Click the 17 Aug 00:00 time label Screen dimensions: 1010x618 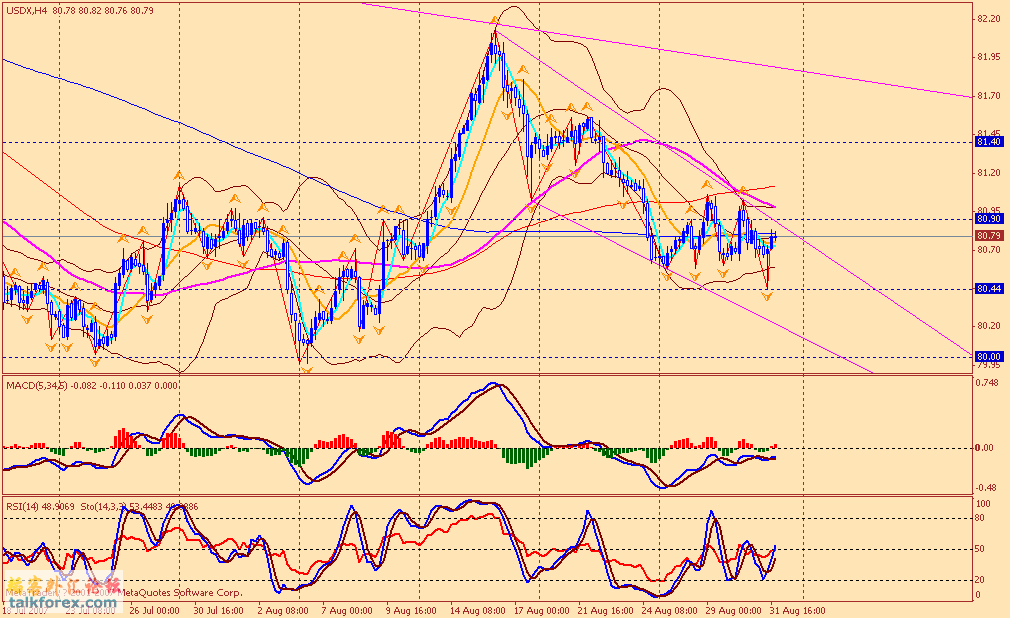pos(542,610)
